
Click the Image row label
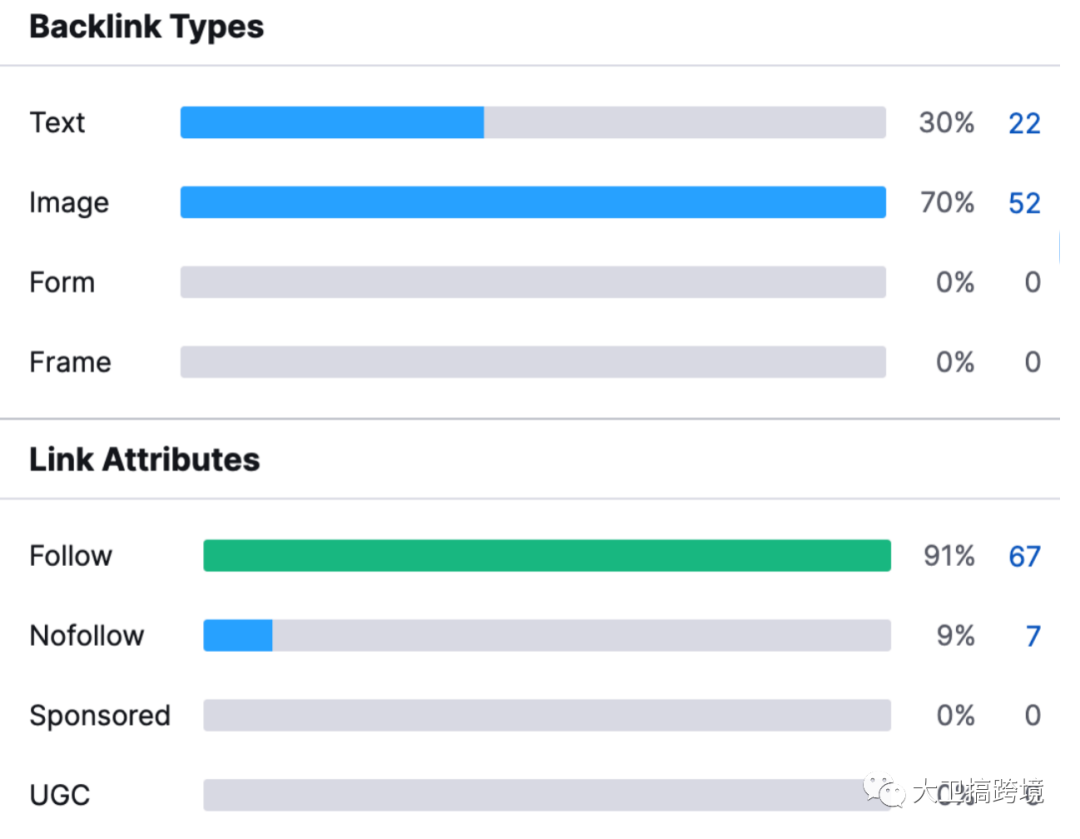68,203
